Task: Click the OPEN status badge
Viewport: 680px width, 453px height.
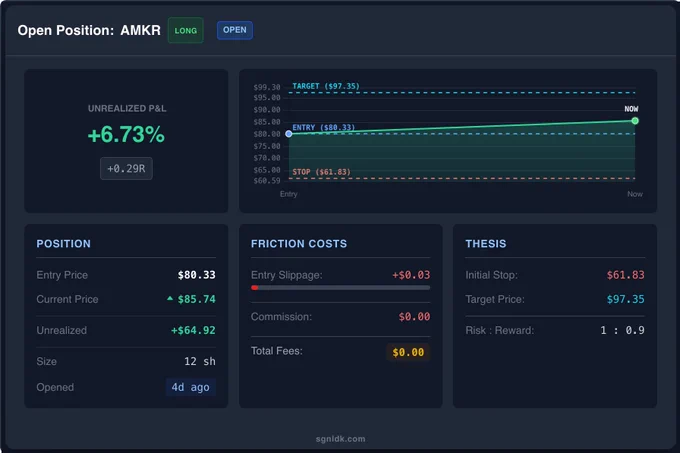Action: [235, 30]
